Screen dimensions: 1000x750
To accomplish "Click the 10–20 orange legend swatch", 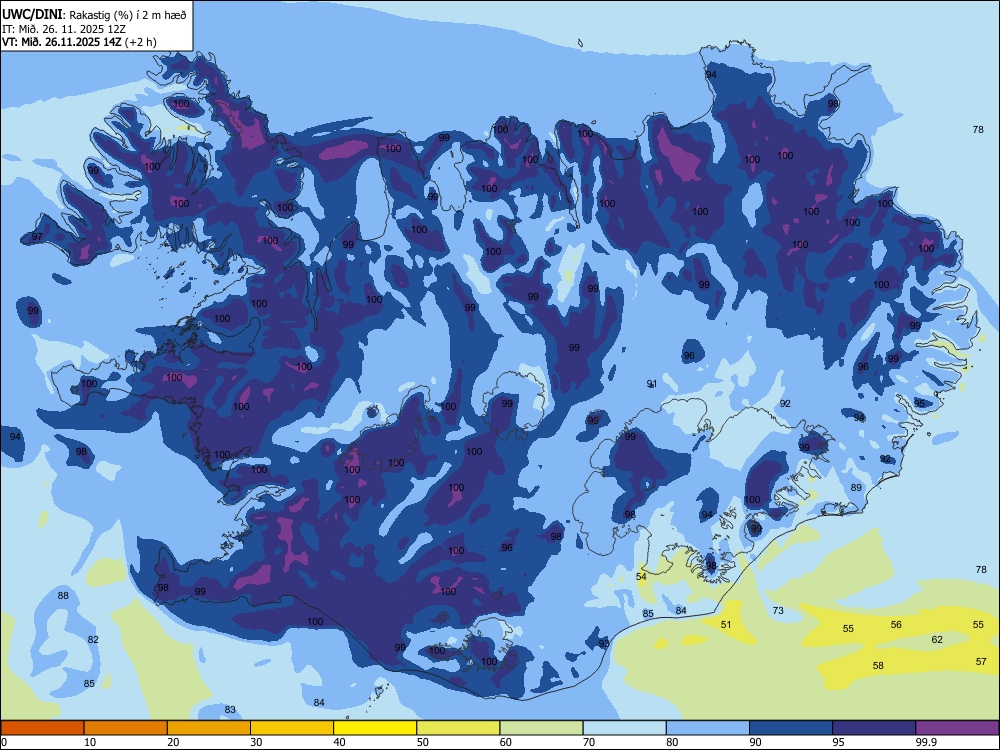I will pos(126,728).
